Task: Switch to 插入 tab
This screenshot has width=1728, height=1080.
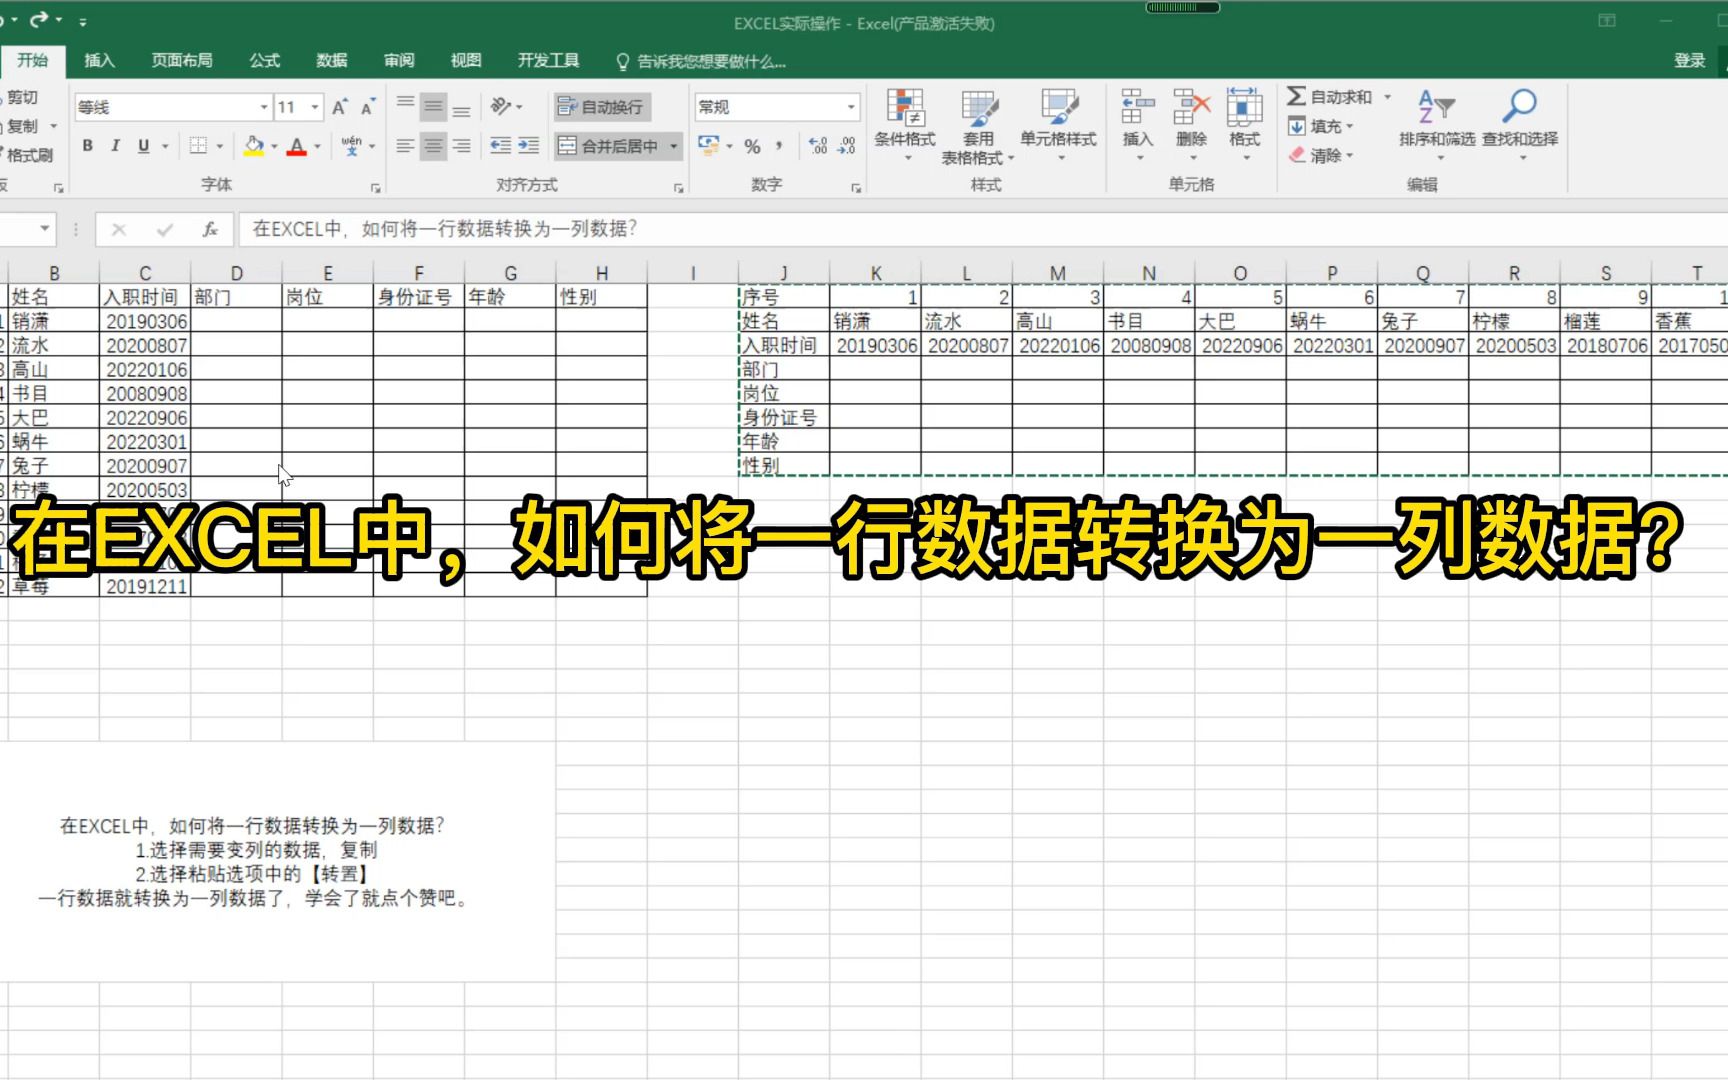Action: [x=99, y=60]
